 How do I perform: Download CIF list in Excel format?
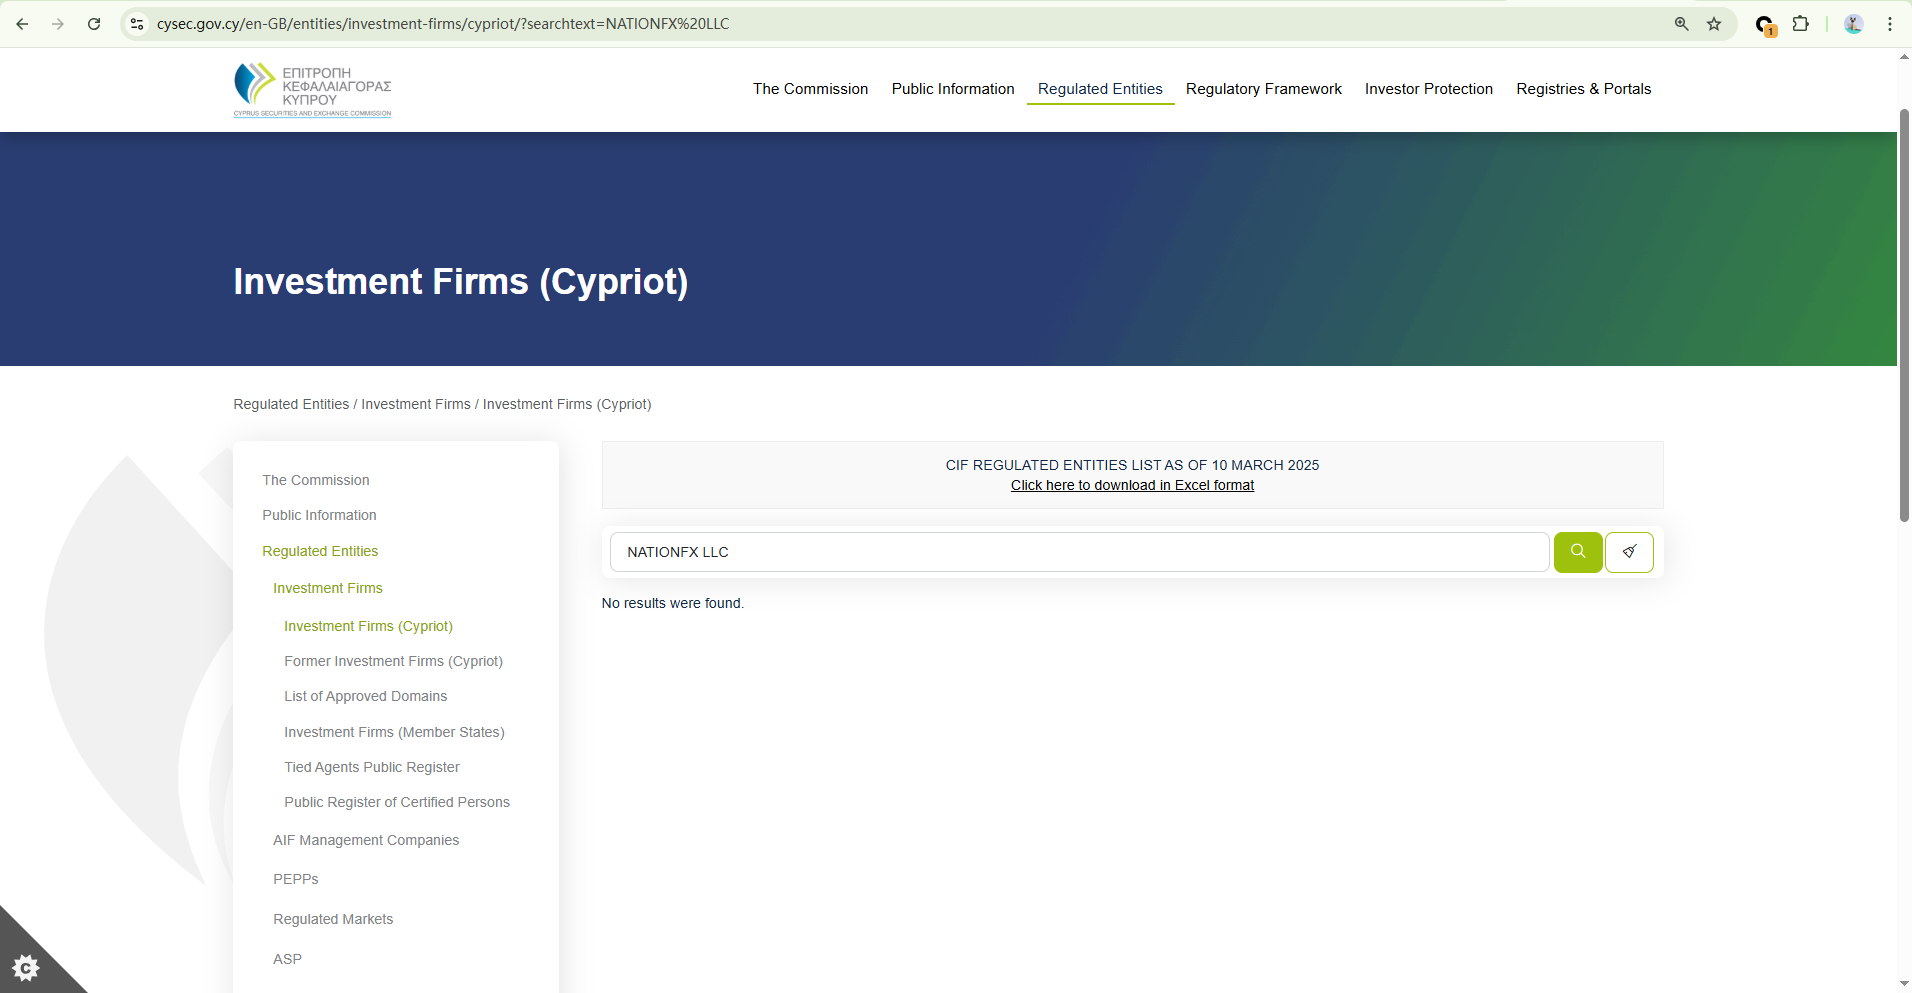1132,485
